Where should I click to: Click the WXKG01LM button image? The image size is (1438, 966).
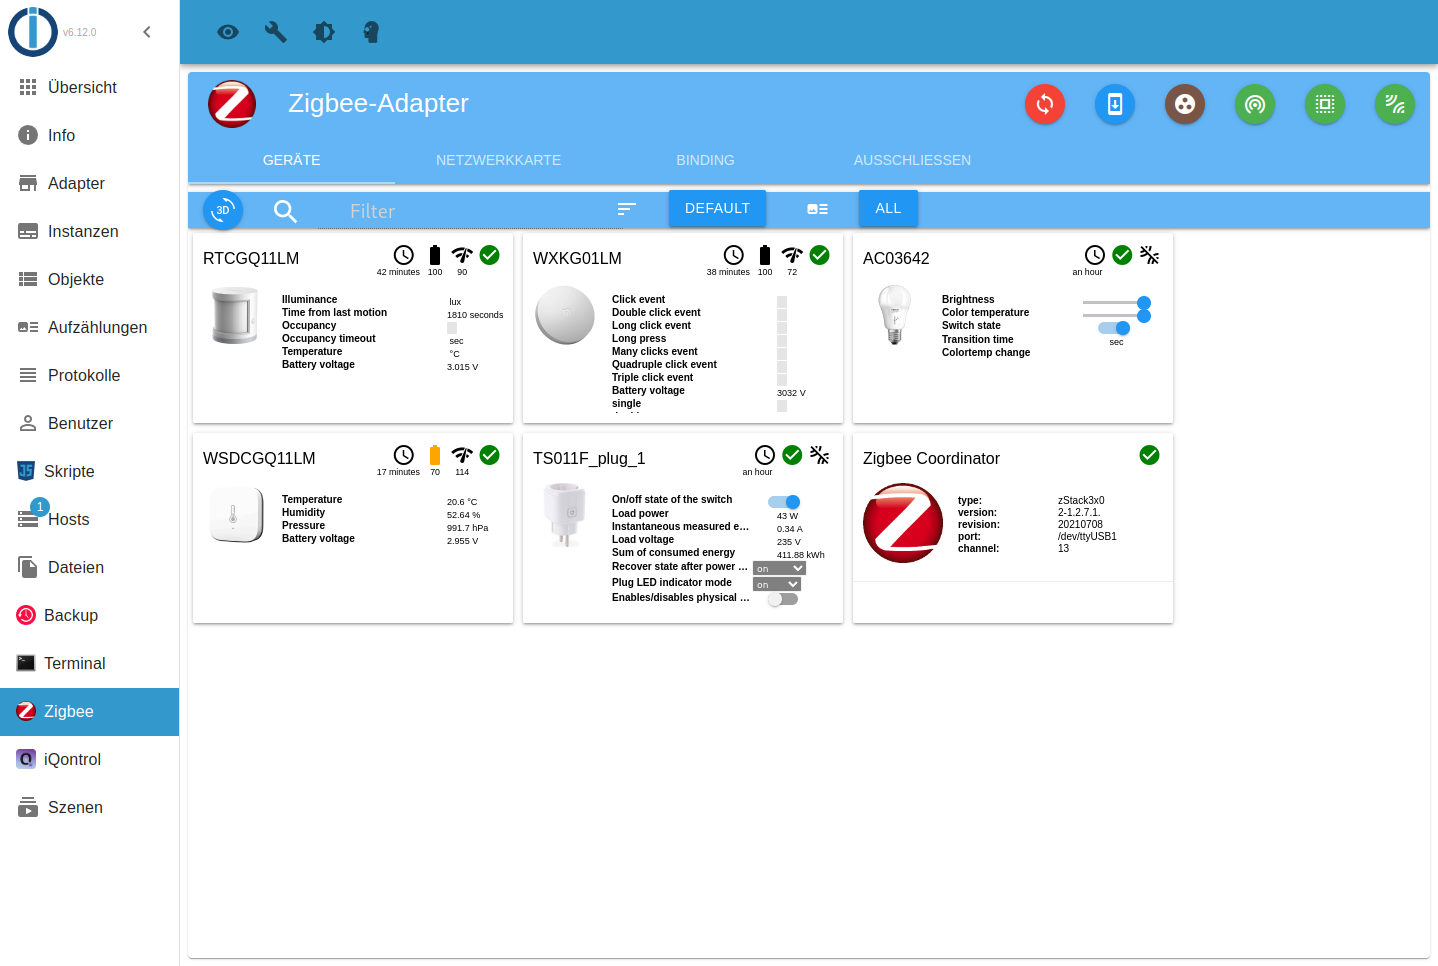pyautogui.click(x=565, y=315)
